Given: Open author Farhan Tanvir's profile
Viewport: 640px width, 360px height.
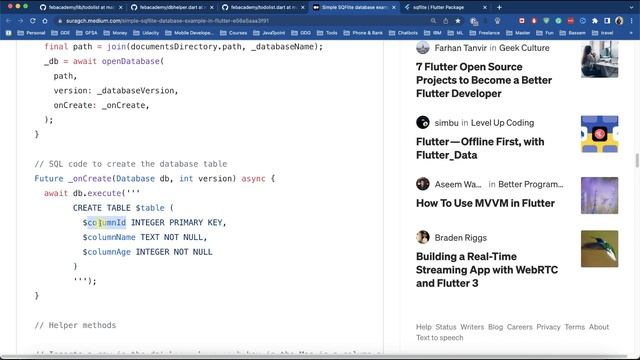Looking at the screenshot, I should tap(460, 48).
